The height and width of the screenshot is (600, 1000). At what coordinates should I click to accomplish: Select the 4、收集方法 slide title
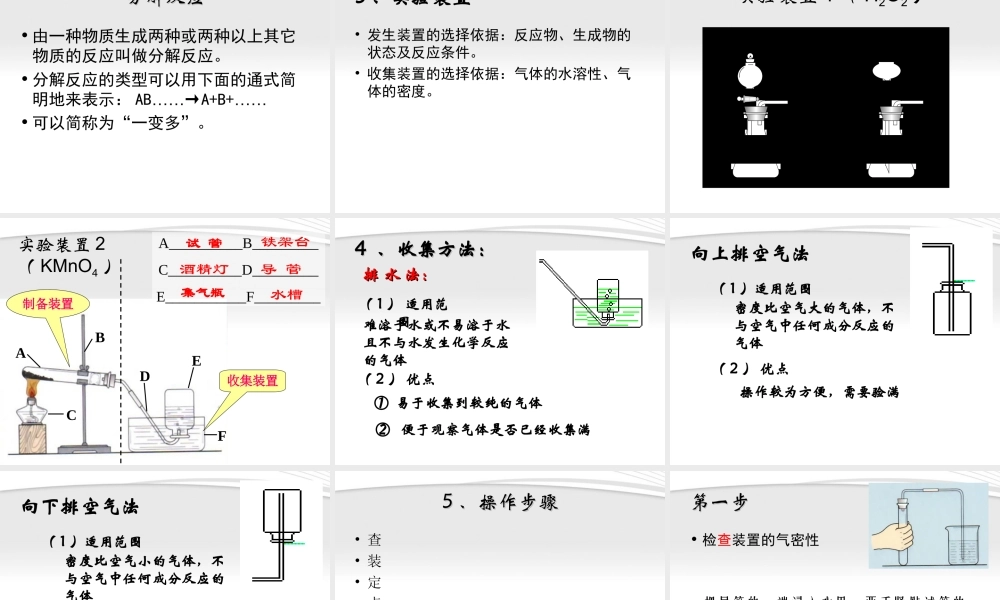tap(420, 249)
